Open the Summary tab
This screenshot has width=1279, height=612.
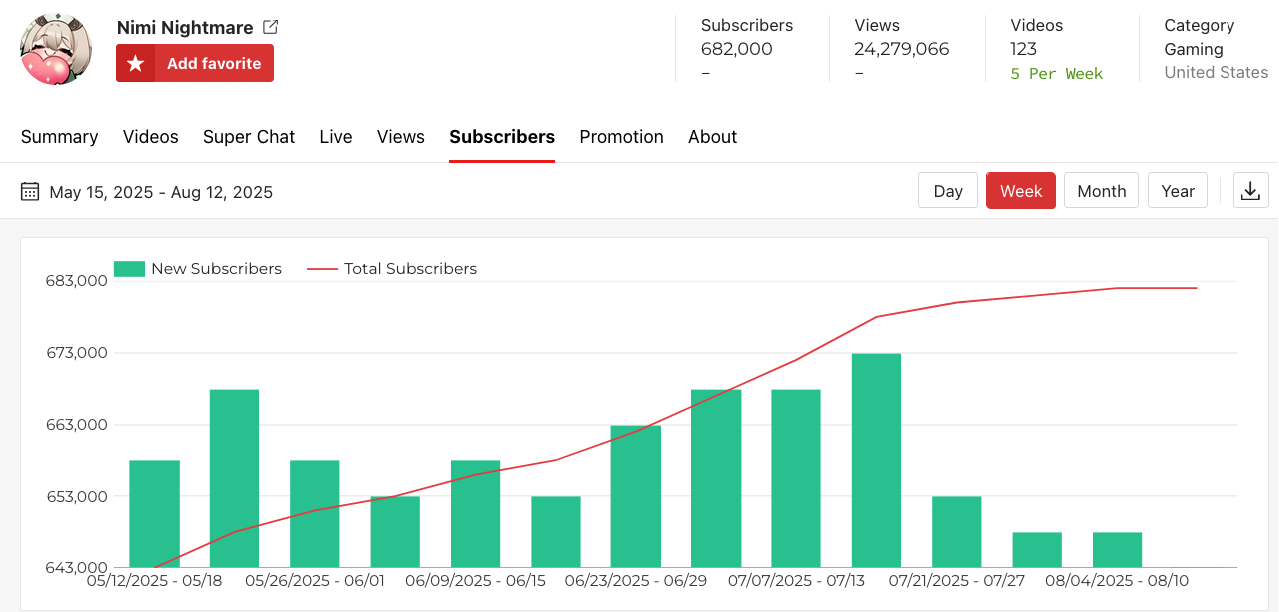pyautogui.click(x=60, y=137)
